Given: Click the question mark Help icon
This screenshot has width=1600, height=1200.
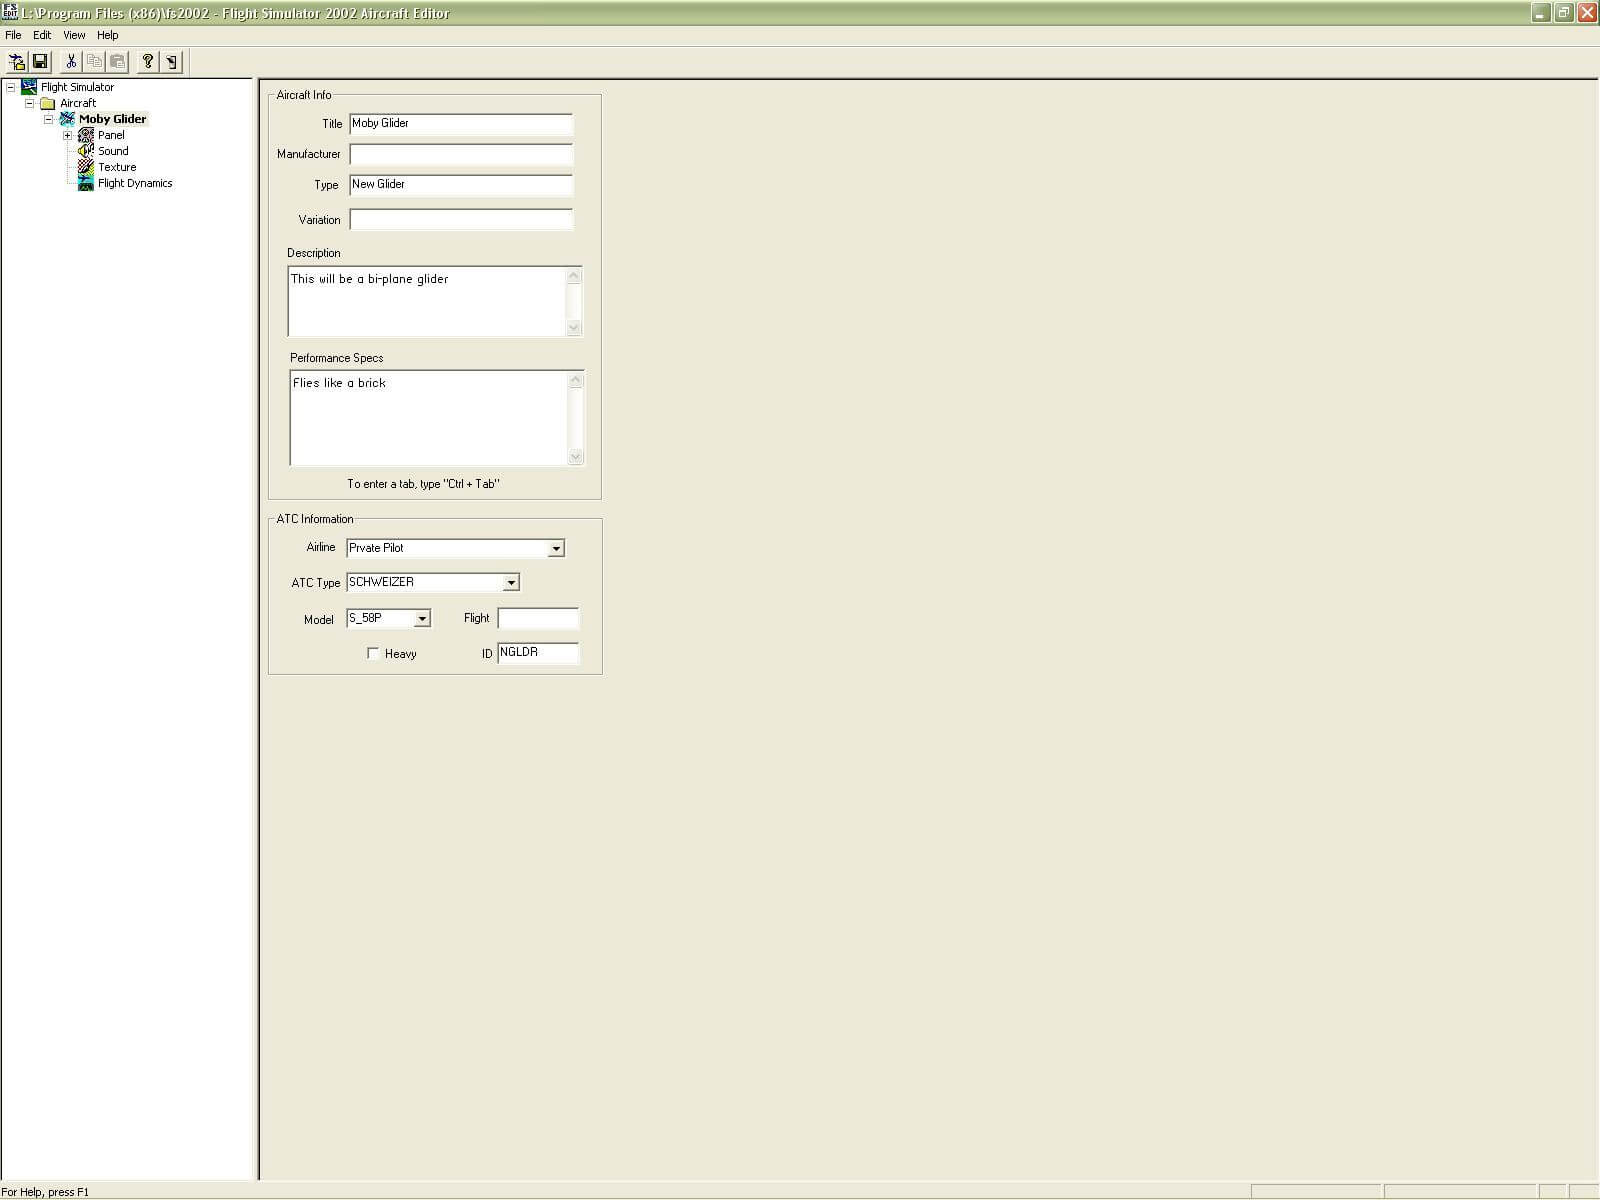Looking at the screenshot, I should pyautogui.click(x=148, y=62).
